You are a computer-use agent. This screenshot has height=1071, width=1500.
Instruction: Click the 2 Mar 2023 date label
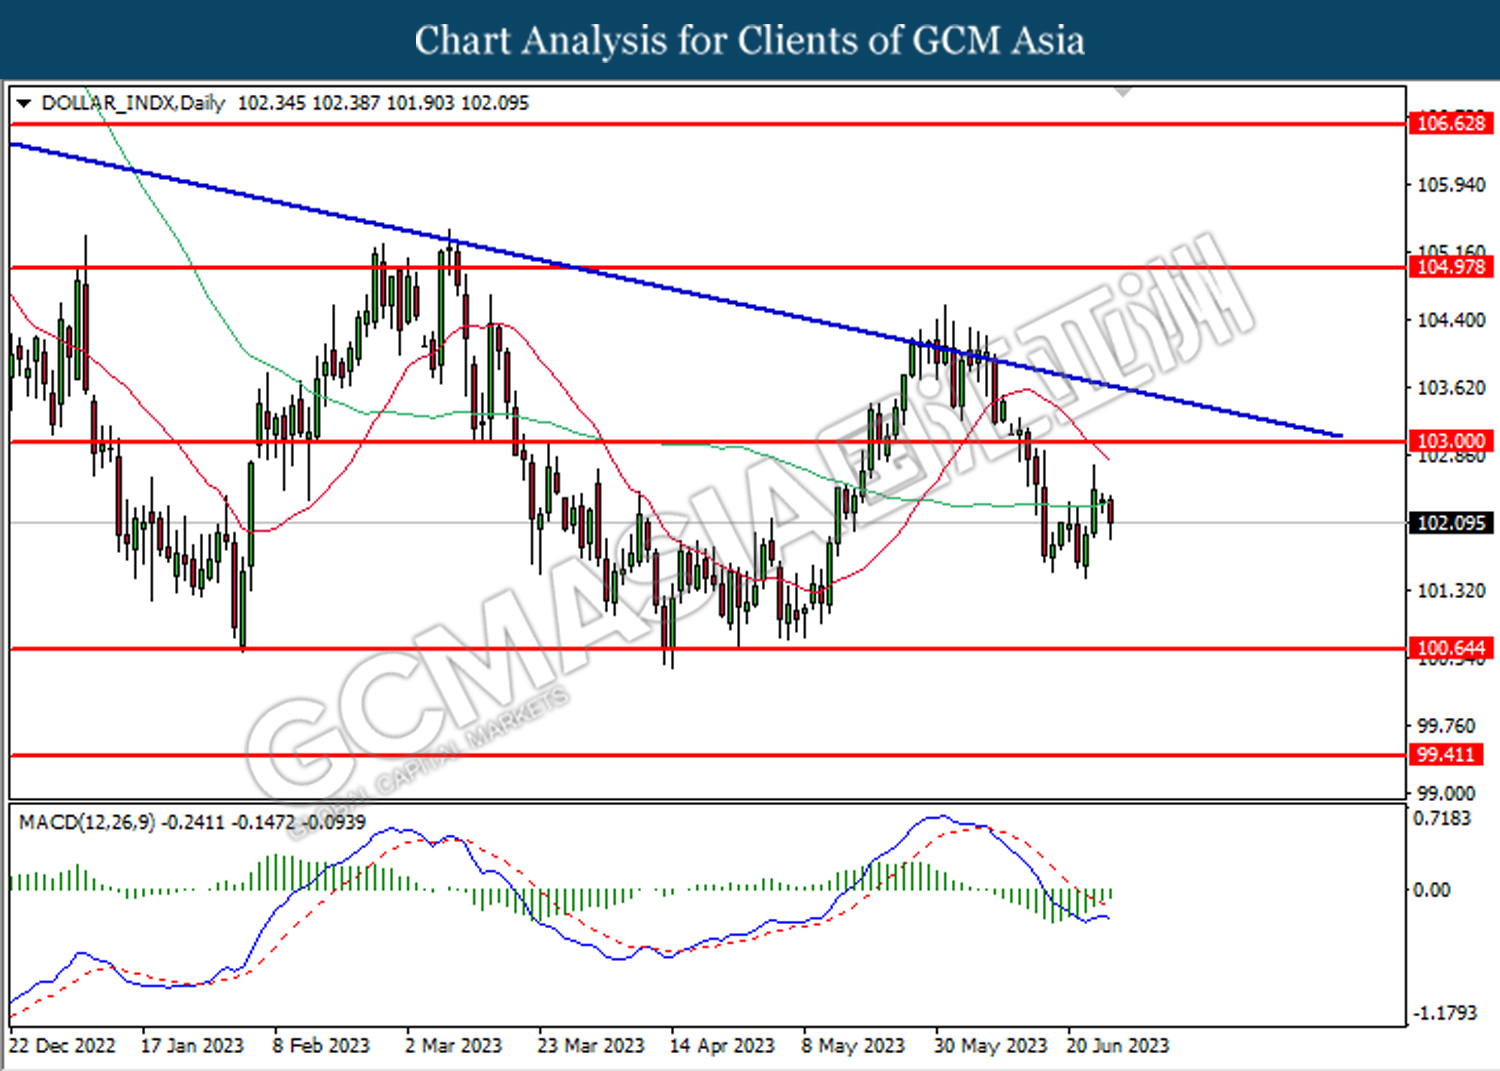pos(453,1046)
